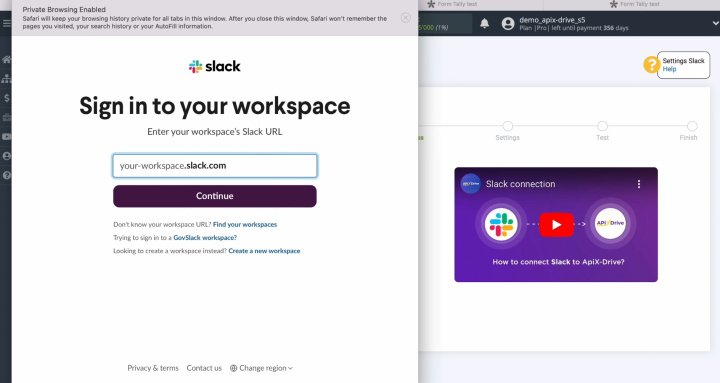Click the dollar sign billing sidebar icon
This screenshot has height=383, width=720.
[6, 98]
